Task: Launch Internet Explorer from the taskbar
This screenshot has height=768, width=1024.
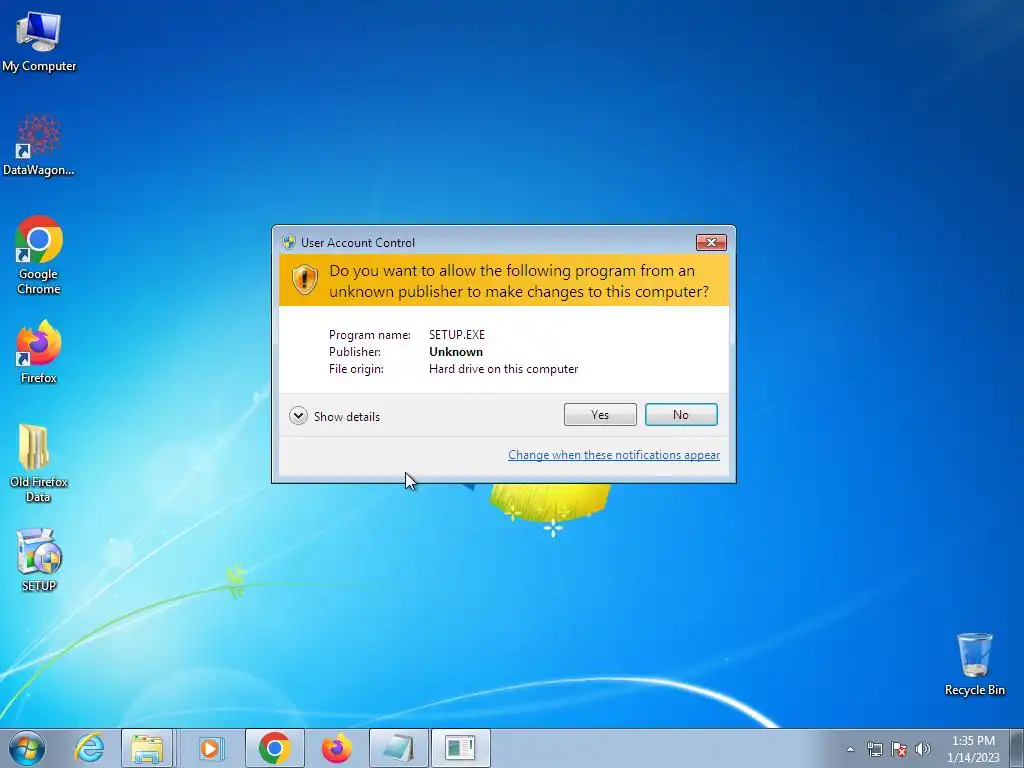Action: point(89,748)
